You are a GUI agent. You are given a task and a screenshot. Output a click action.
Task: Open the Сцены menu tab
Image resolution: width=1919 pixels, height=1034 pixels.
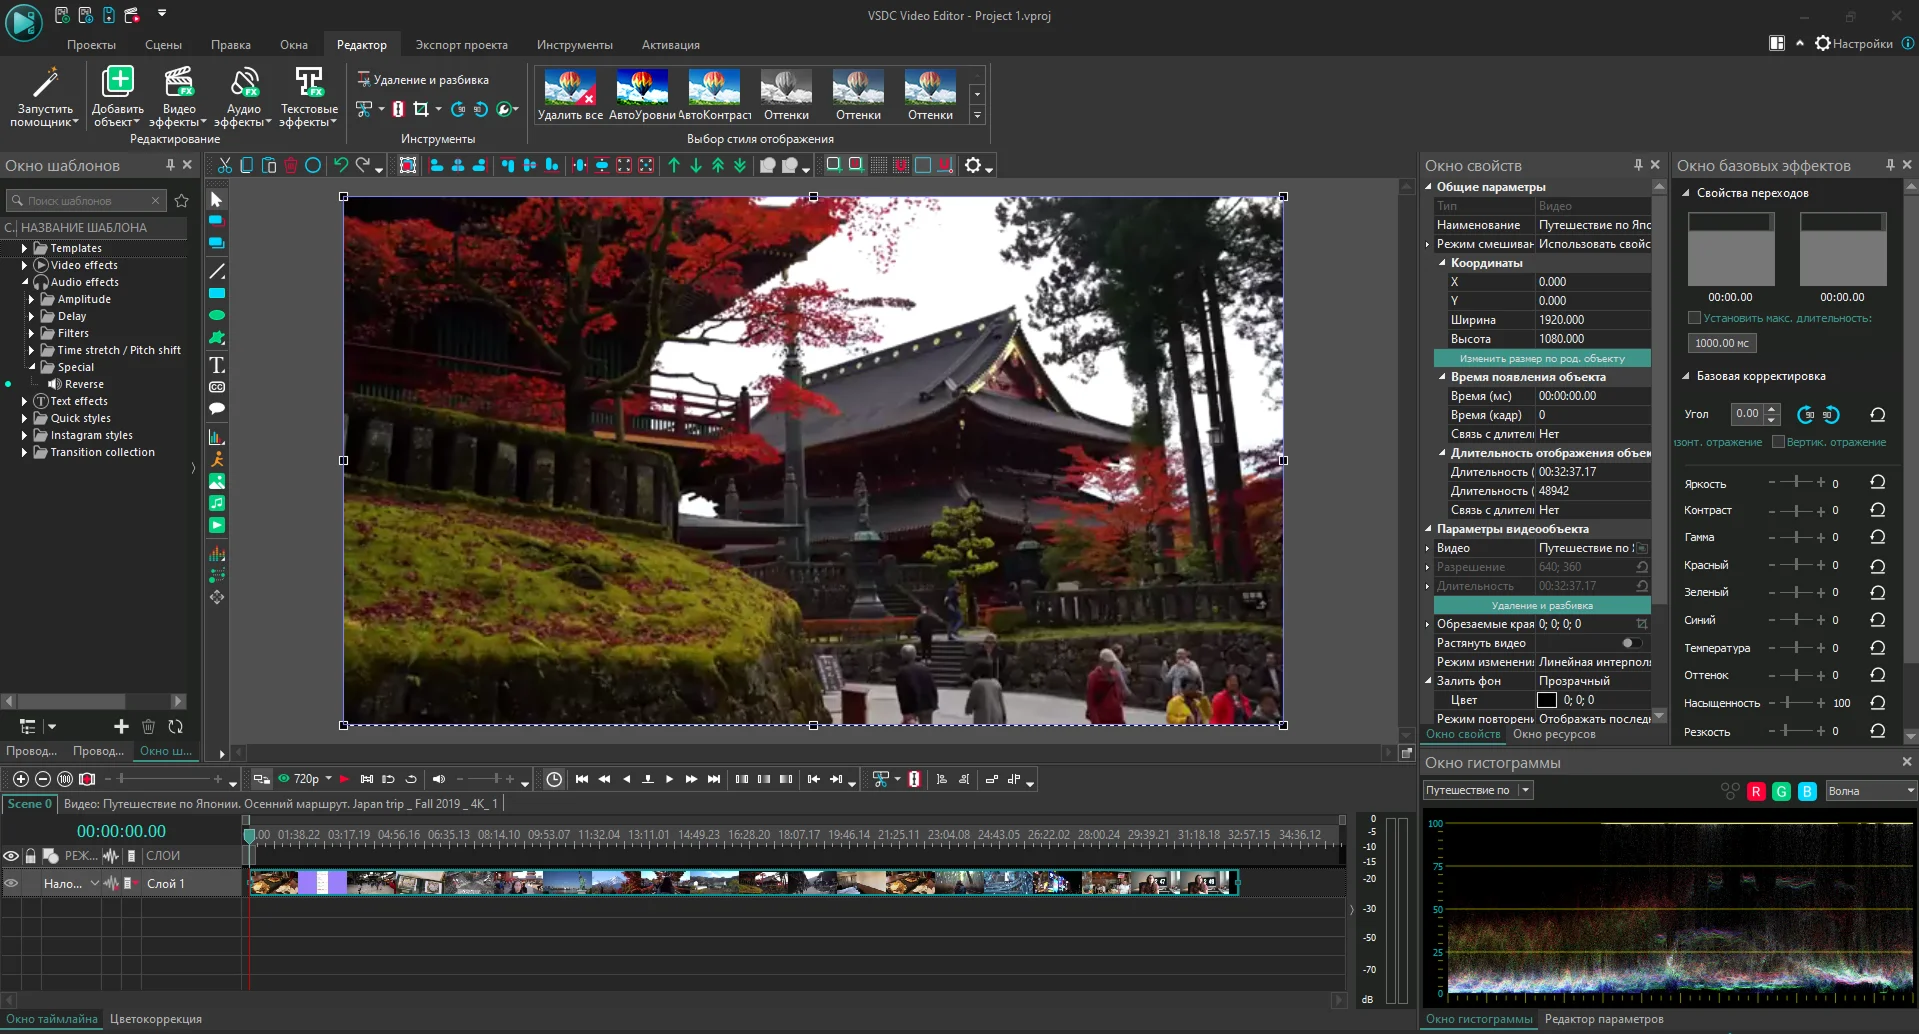[163, 45]
